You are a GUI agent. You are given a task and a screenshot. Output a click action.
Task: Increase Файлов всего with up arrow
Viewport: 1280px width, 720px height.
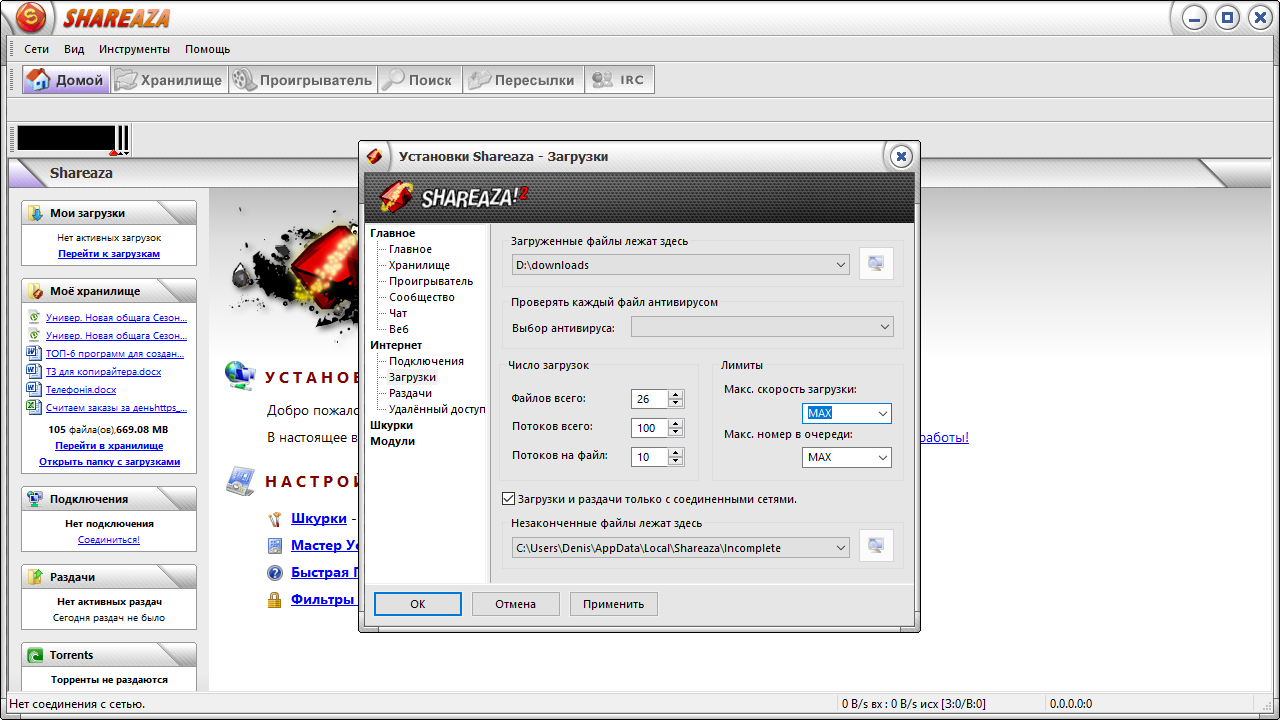point(676,394)
